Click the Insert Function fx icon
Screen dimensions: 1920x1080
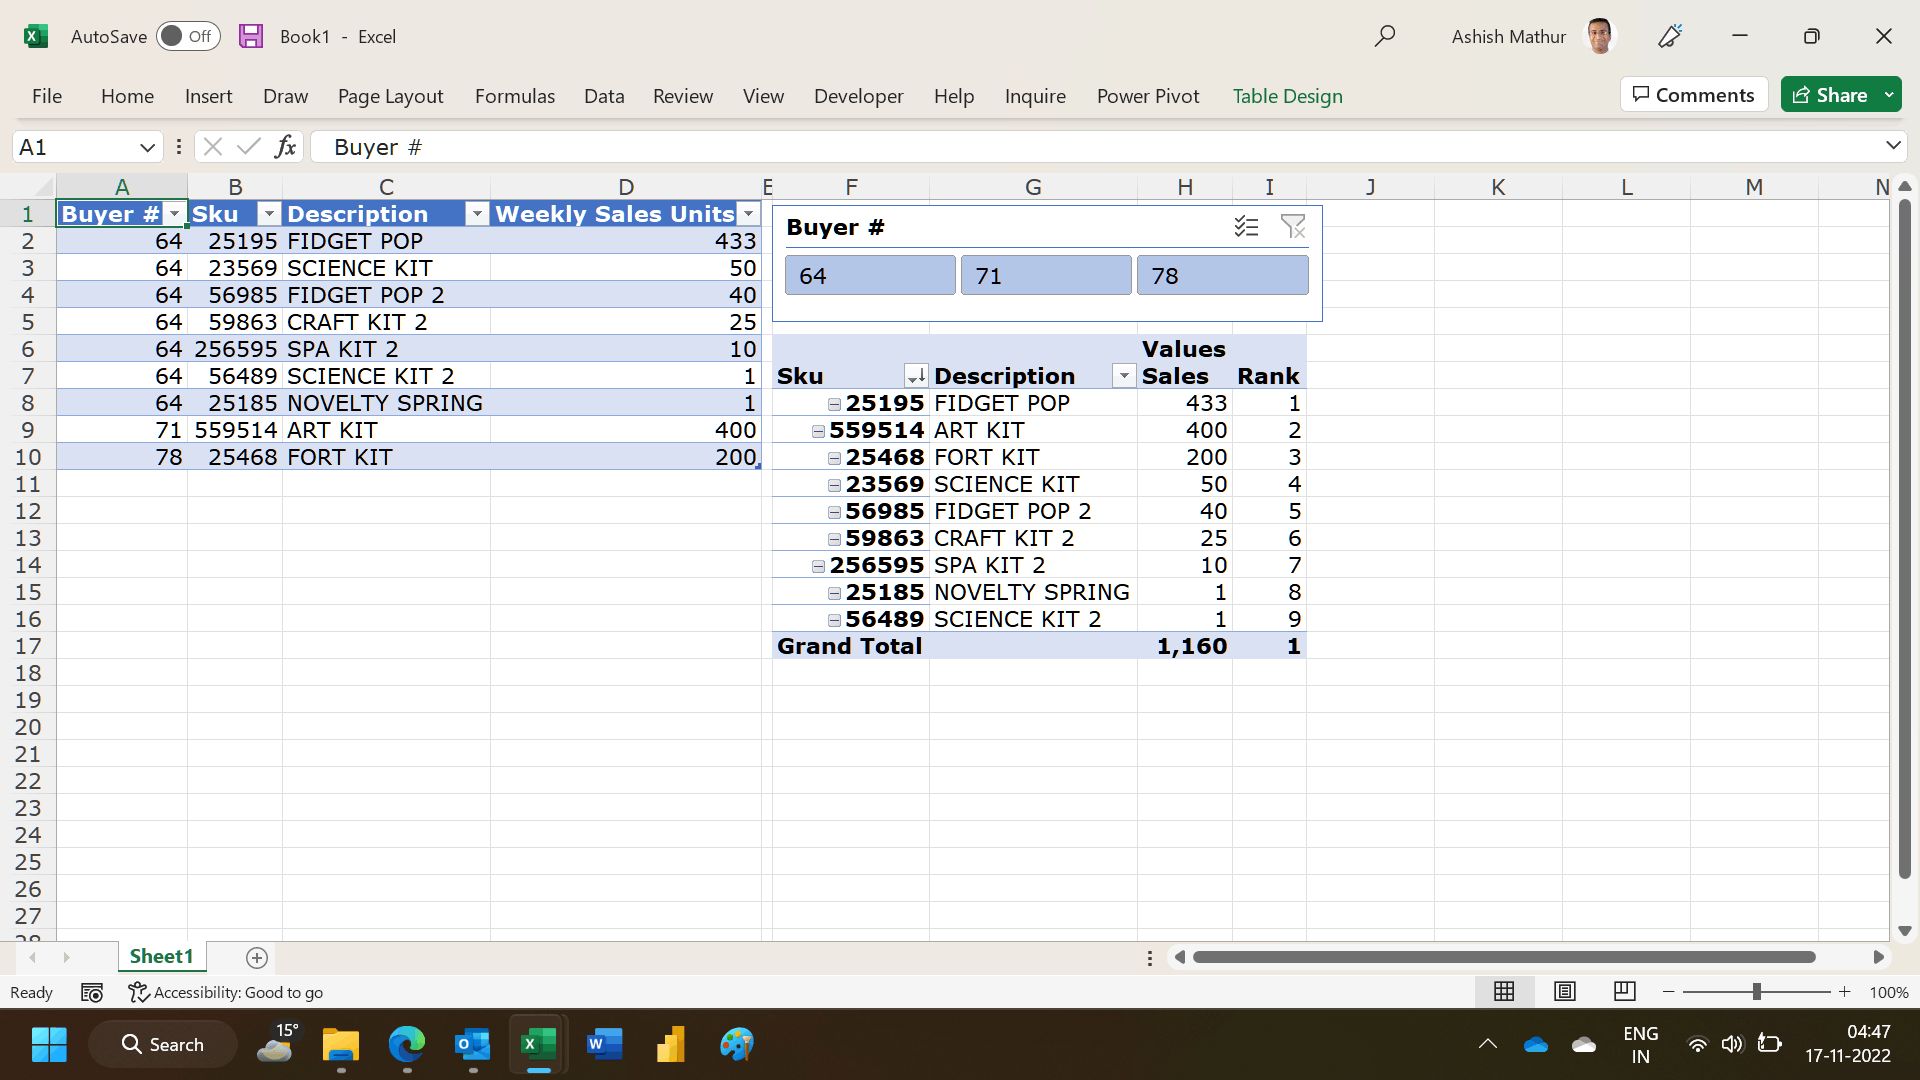285,147
